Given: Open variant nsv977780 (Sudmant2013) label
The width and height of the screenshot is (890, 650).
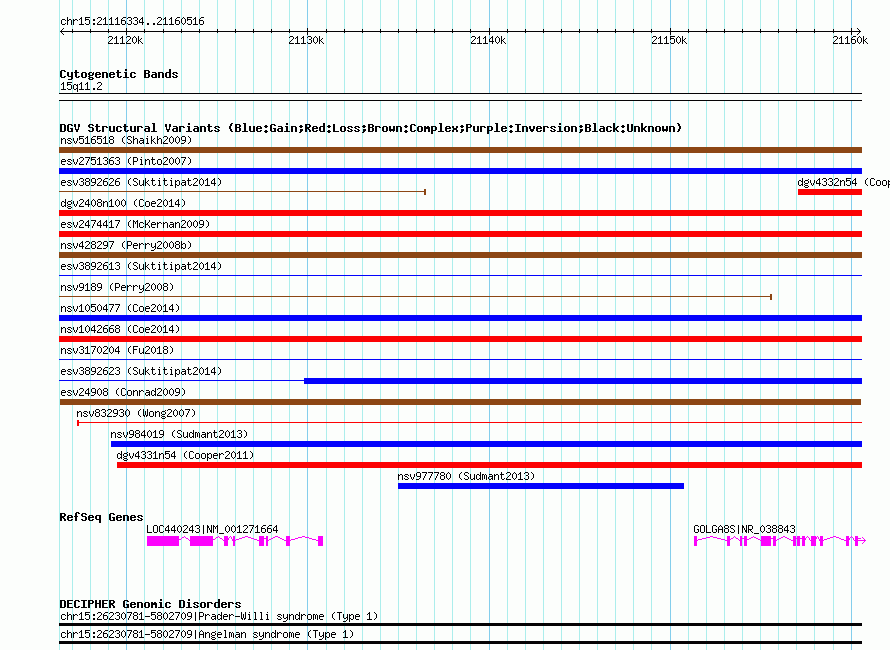Looking at the screenshot, I should click(x=466, y=476).
